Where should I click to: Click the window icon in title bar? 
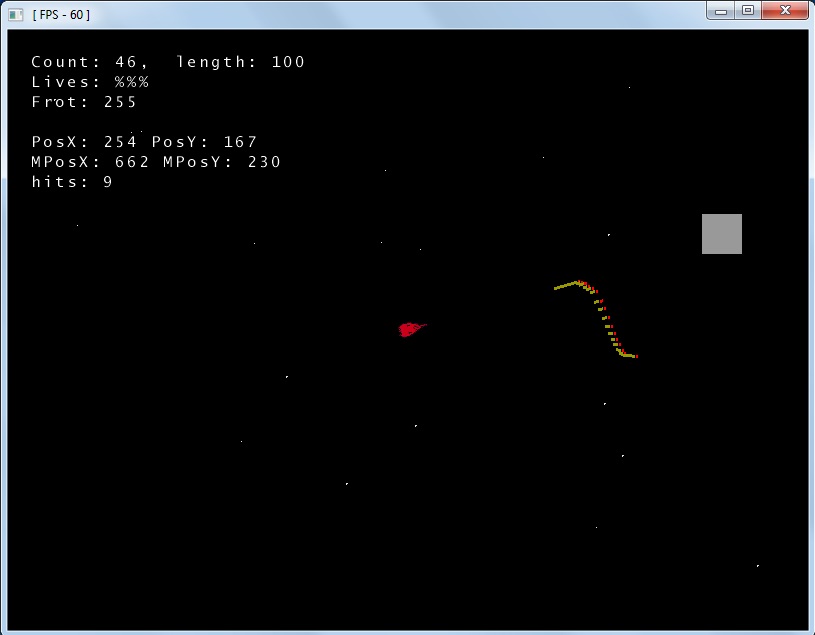tap(16, 15)
